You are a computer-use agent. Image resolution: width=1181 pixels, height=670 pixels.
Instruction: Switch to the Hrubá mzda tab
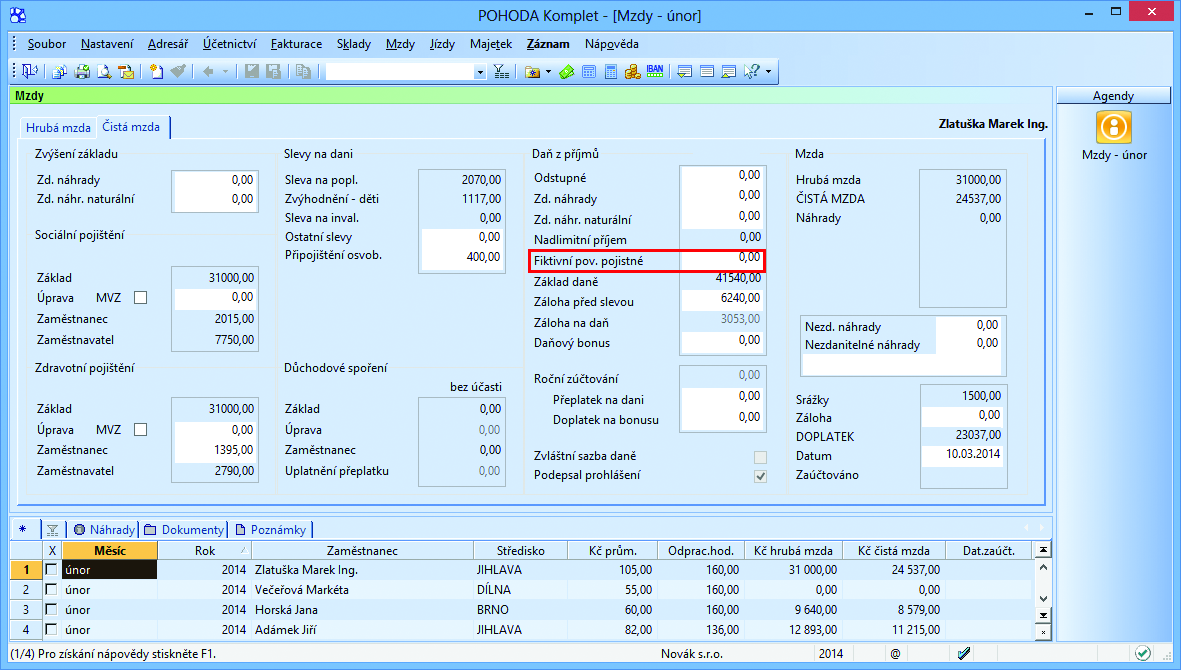(x=58, y=127)
